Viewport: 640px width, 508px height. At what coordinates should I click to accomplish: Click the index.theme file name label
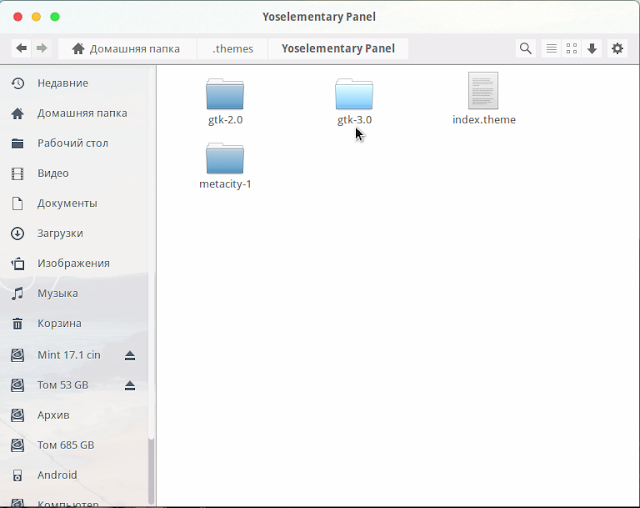click(484, 120)
